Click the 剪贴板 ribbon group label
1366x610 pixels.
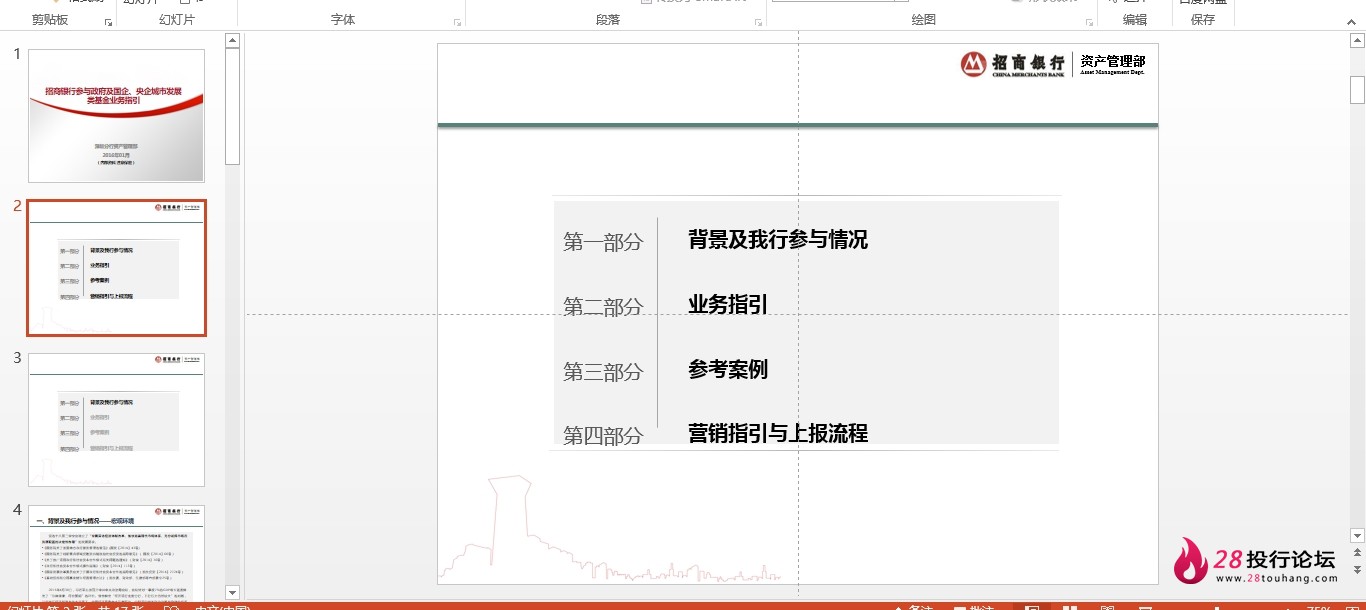[50, 20]
